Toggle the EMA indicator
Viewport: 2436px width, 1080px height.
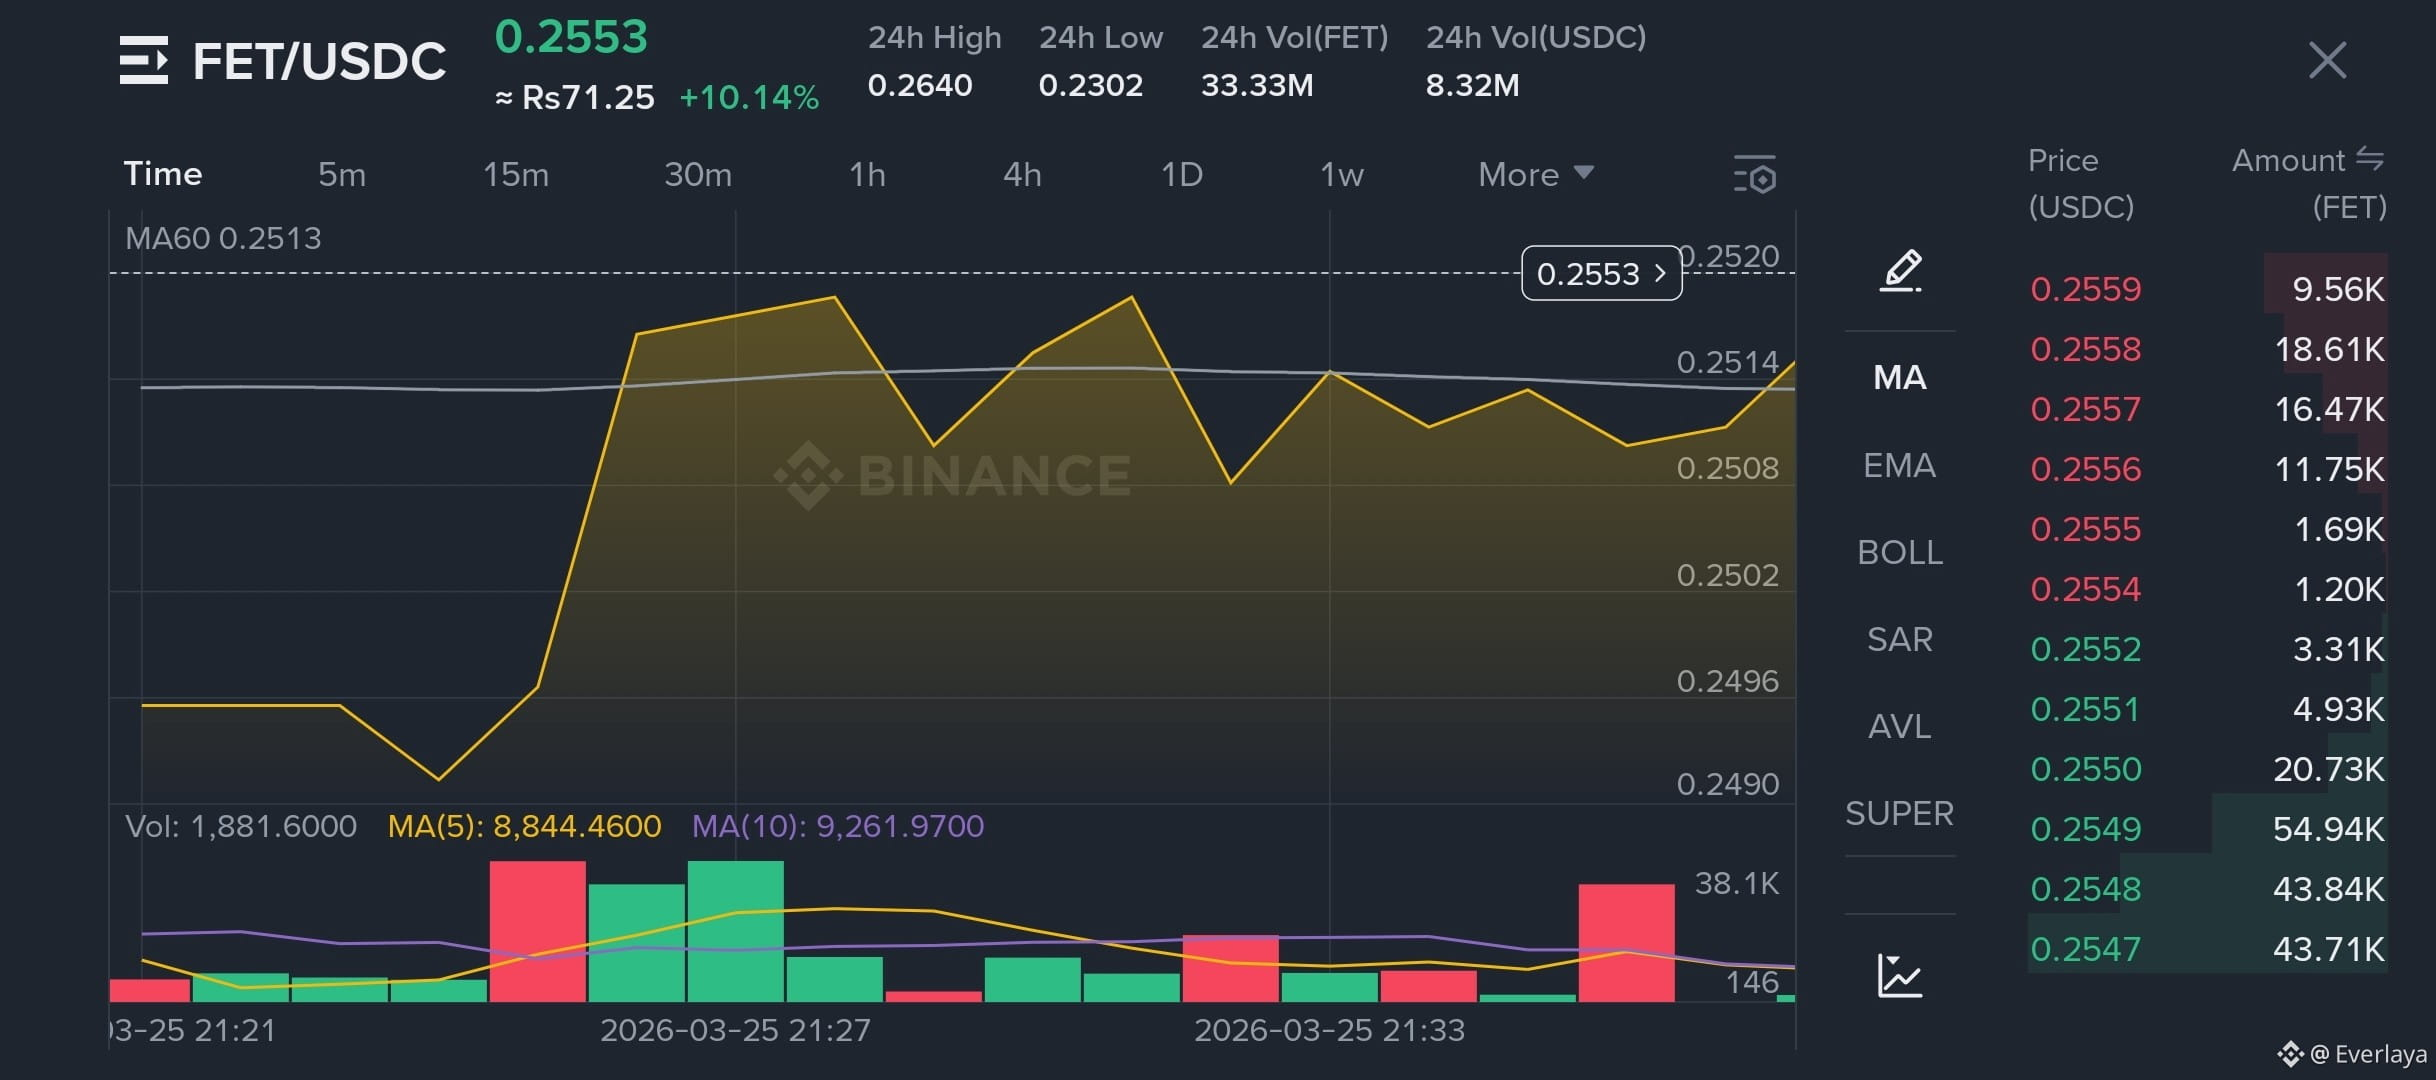pyautogui.click(x=1900, y=465)
